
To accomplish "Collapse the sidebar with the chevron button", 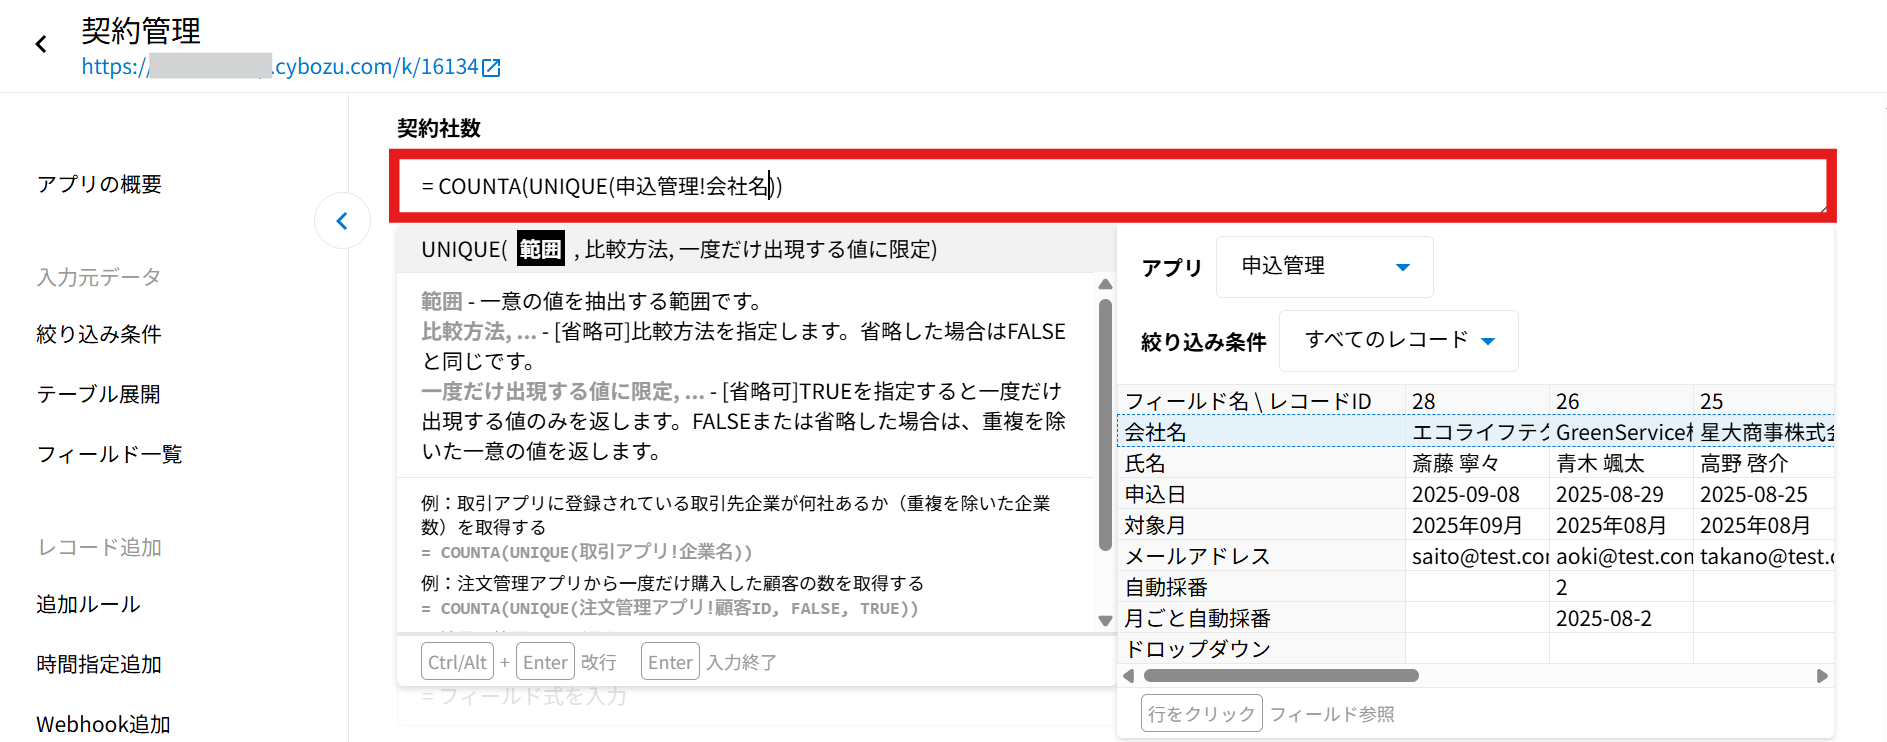I will 342,221.
